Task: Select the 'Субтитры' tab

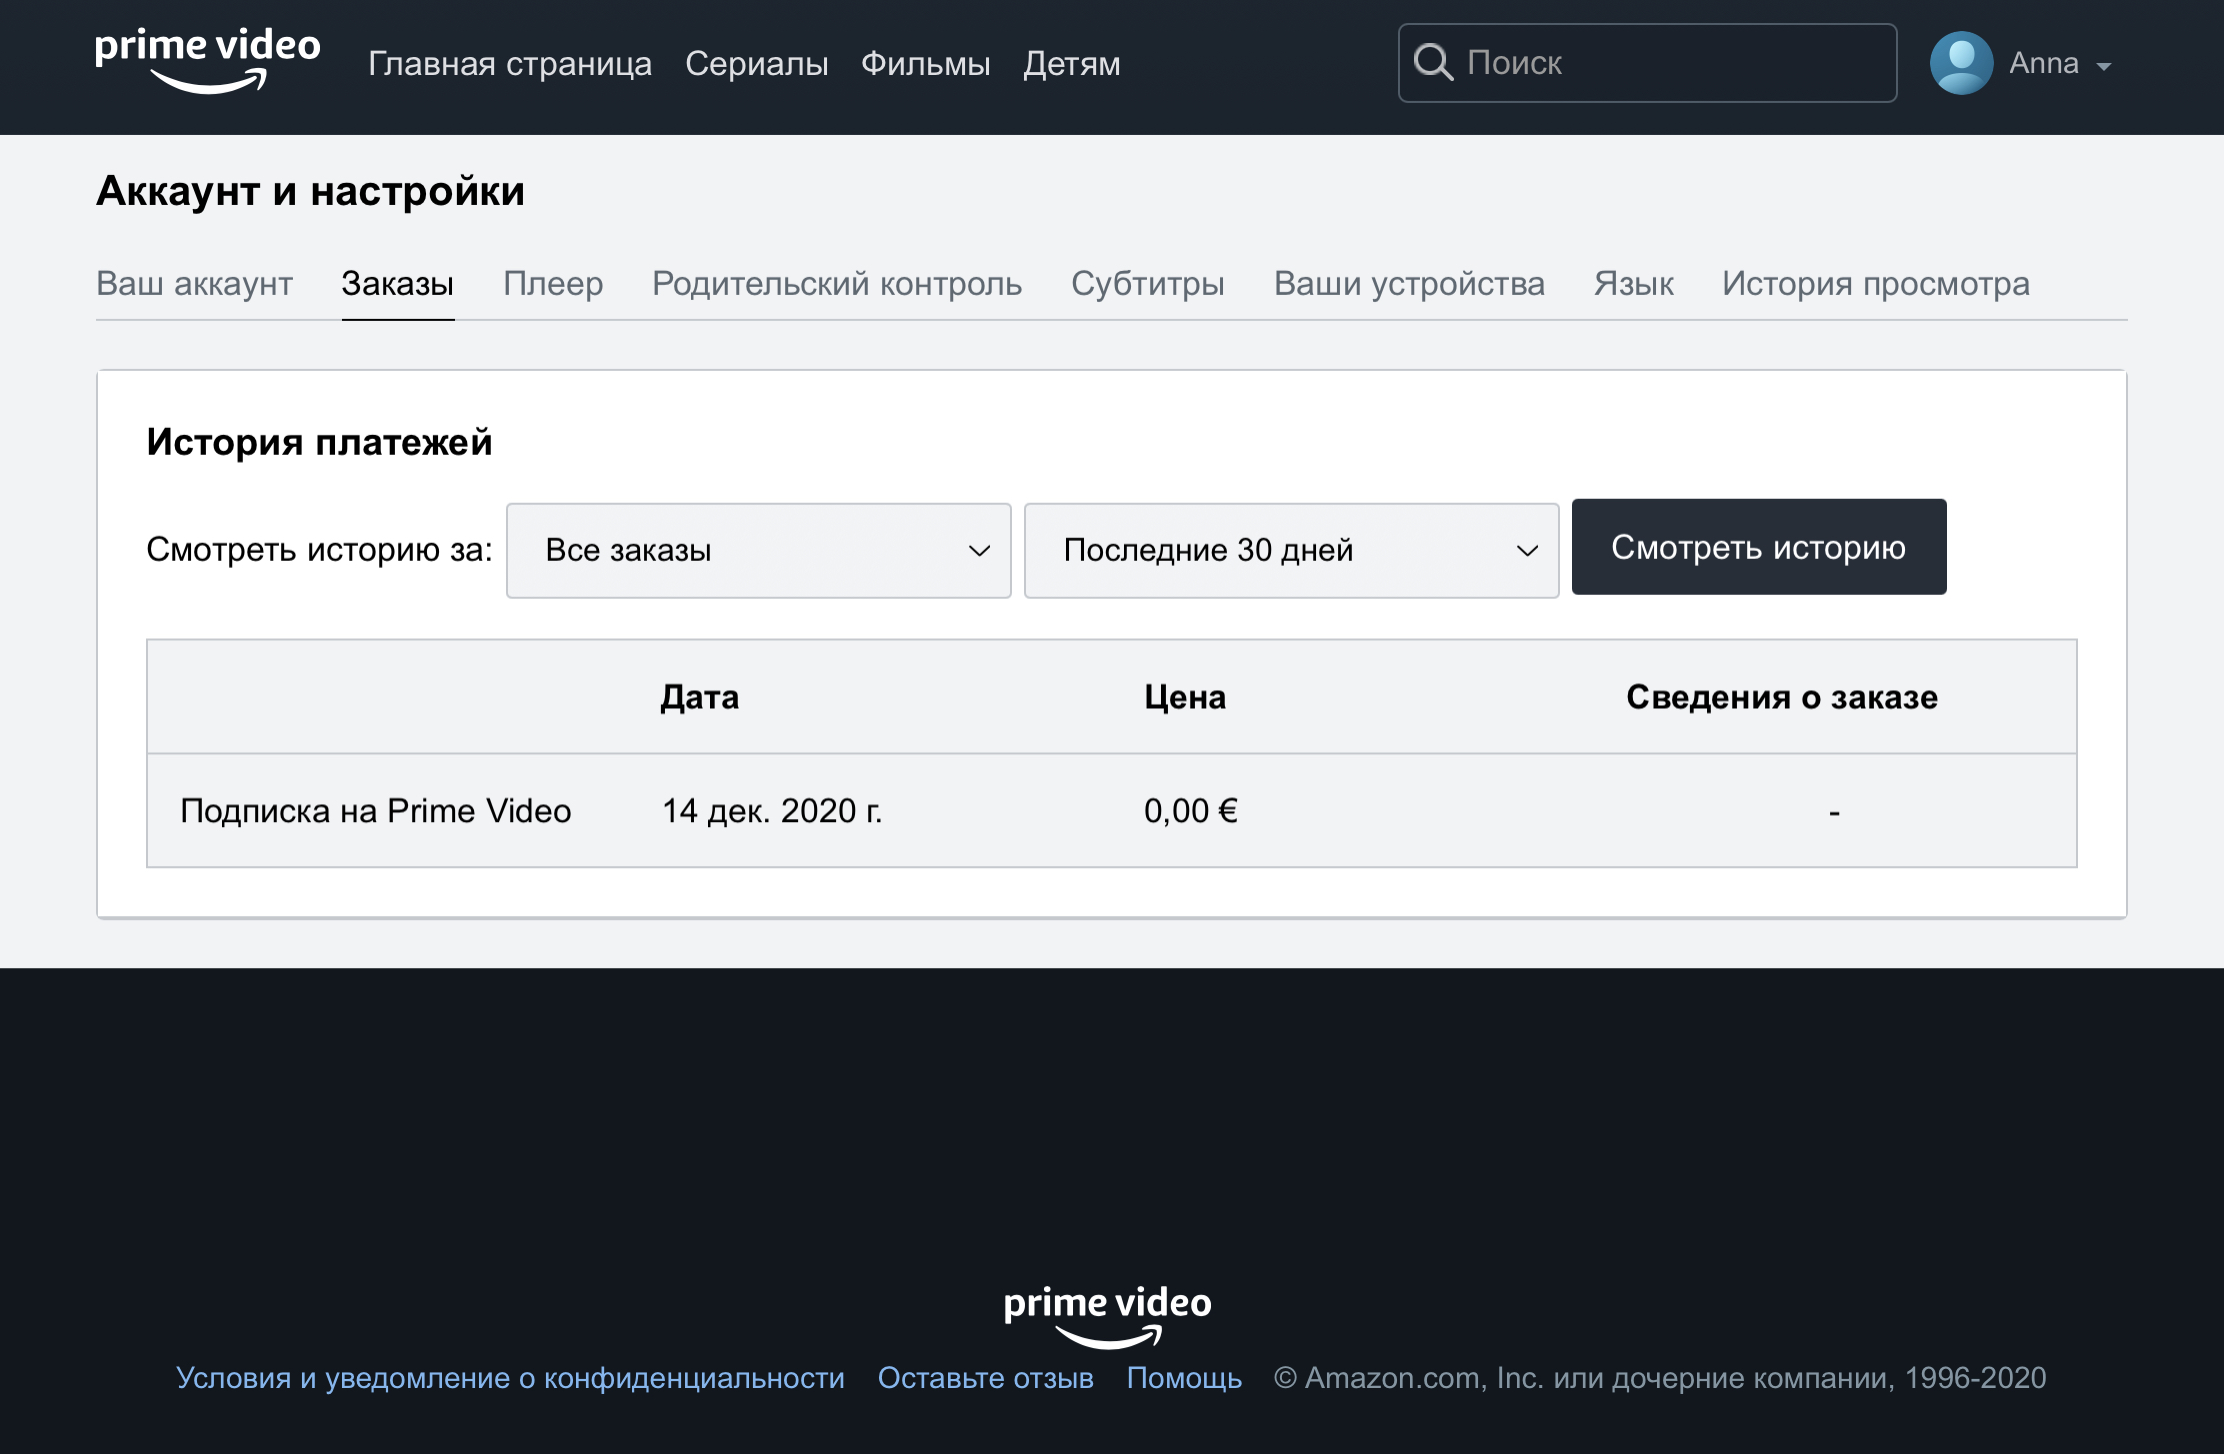Action: pyautogui.click(x=1147, y=284)
